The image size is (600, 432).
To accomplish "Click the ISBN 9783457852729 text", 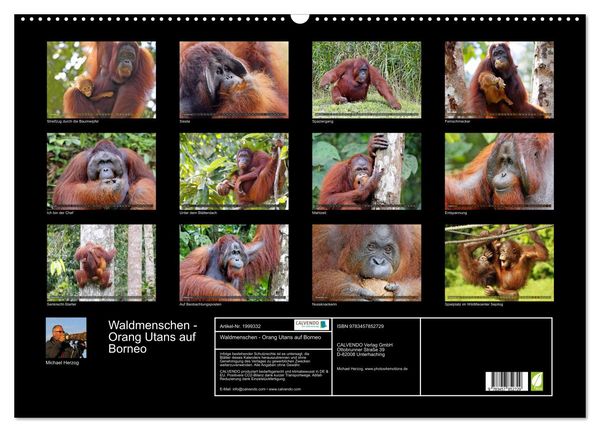I will coord(360,326).
